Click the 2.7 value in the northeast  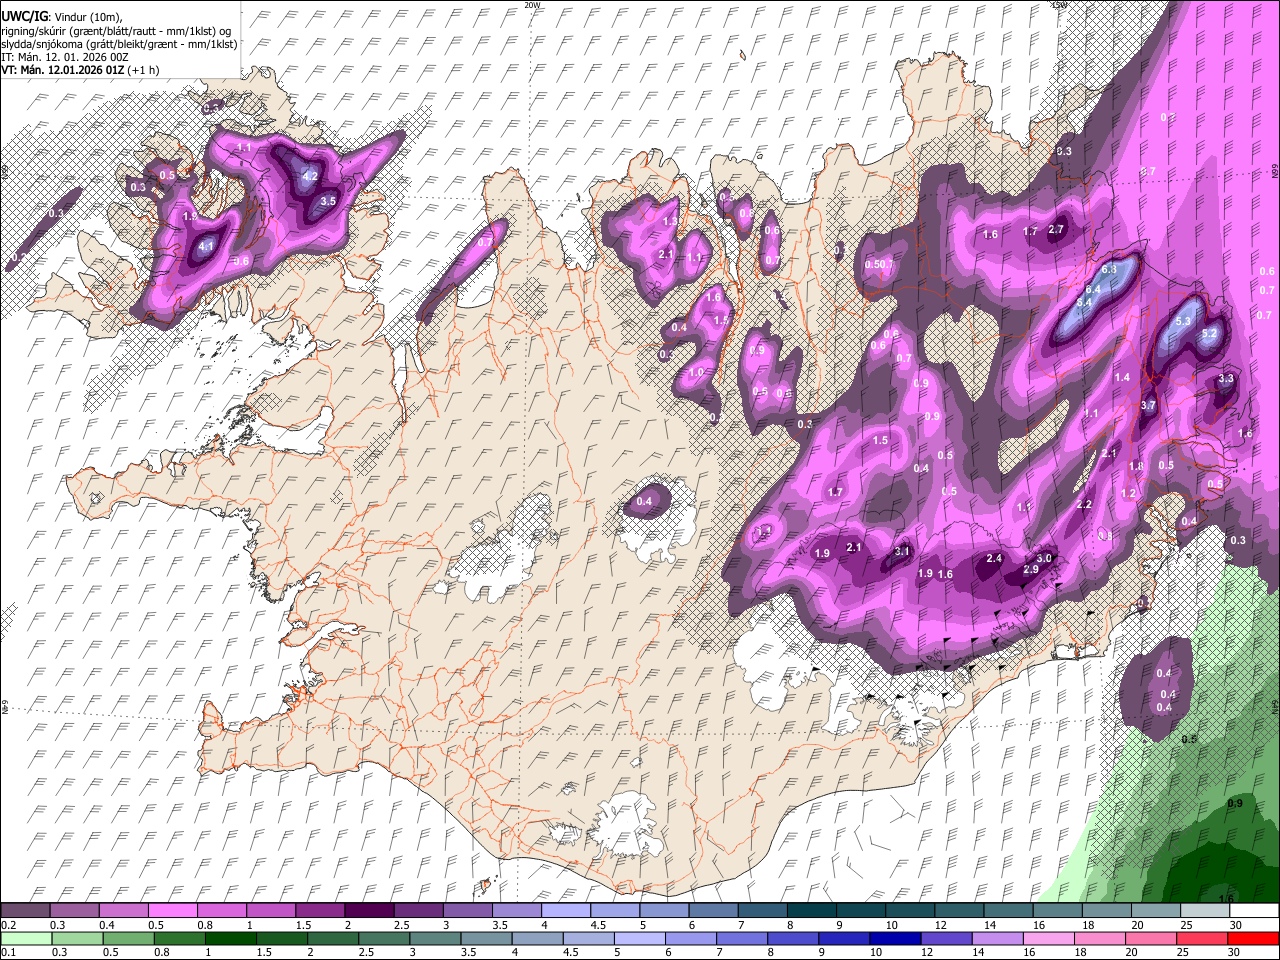[x=1057, y=230]
